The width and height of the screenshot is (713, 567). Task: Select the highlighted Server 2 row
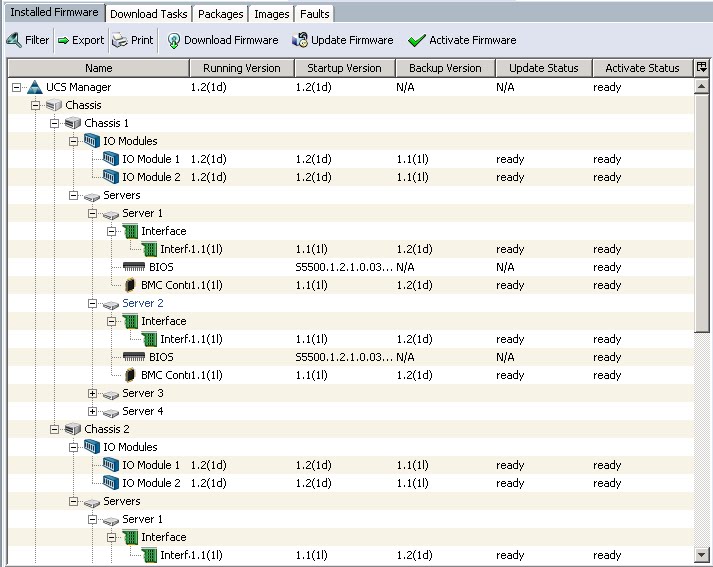click(351, 303)
